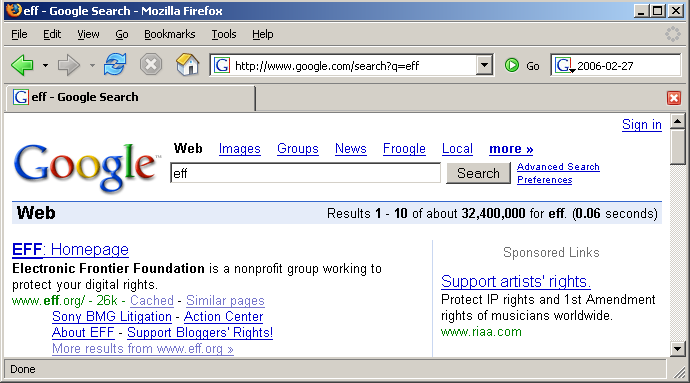Click the vertical scrollbar thumb
Image resolution: width=690 pixels, height=383 pixels.
(678, 147)
